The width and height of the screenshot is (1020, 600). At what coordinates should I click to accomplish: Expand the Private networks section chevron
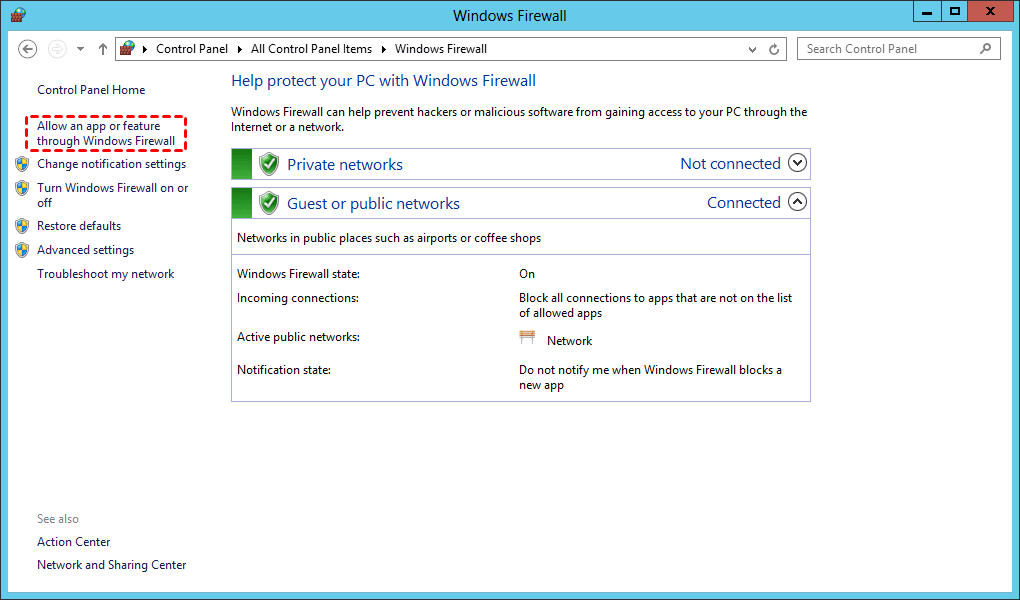click(798, 163)
